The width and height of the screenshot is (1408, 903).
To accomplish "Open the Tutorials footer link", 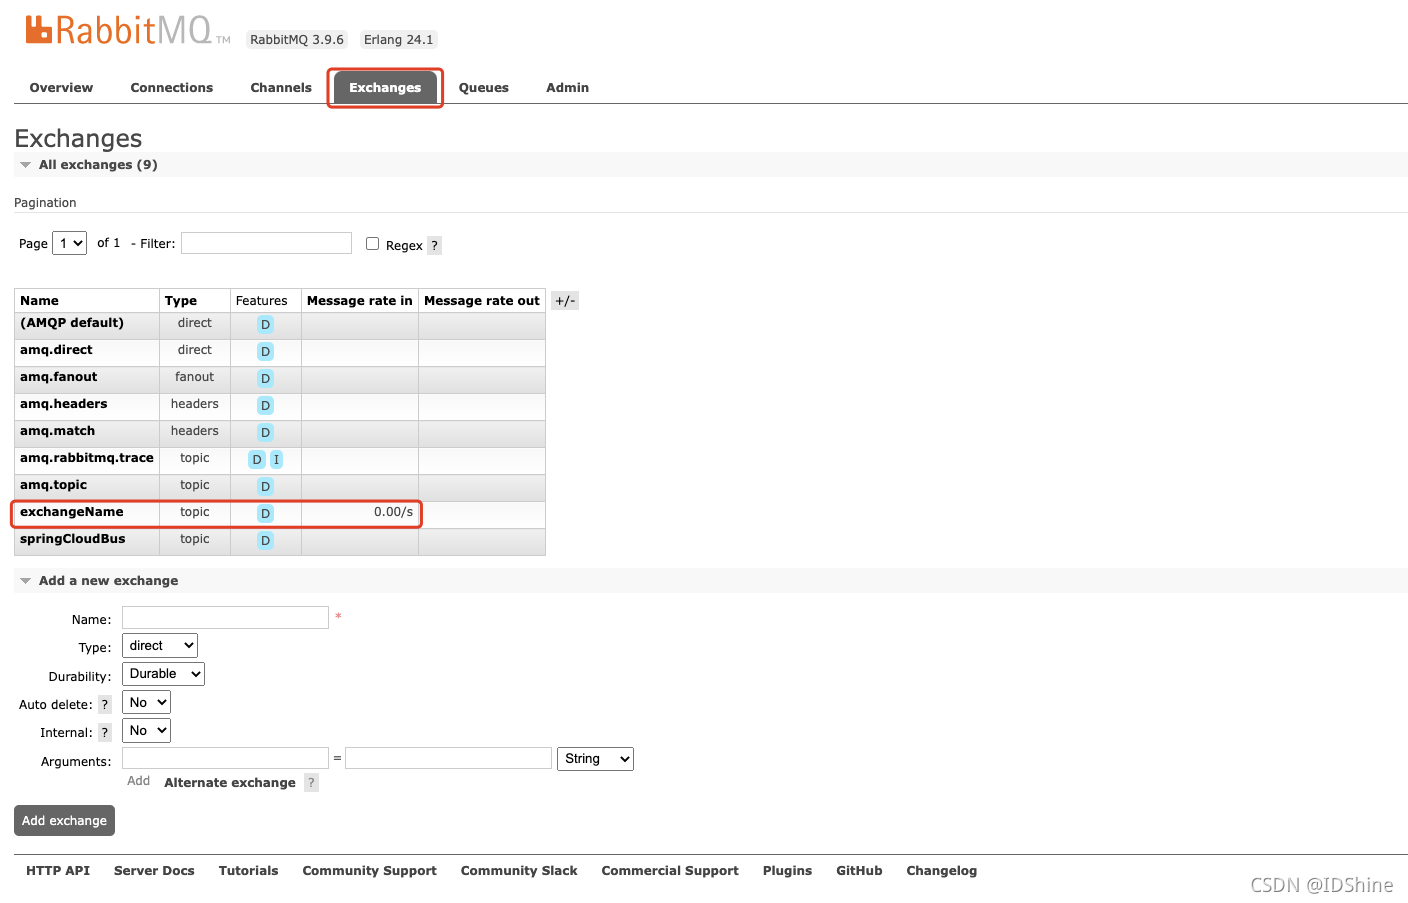I will (x=249, y=871).
